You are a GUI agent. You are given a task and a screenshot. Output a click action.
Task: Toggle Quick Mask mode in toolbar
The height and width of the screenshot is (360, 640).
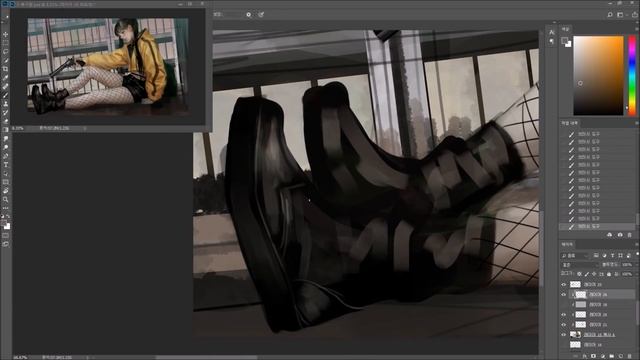pyautogui.click(x=5, y=236)
